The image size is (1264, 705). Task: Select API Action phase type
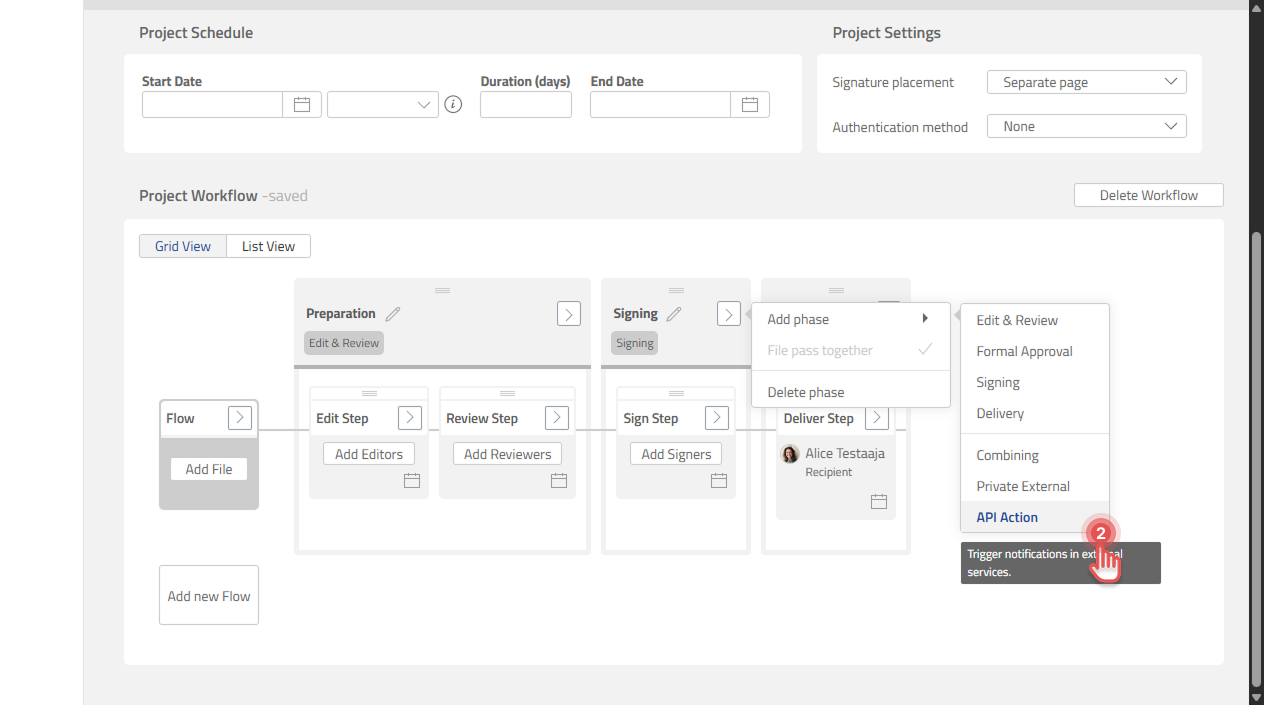pos(1035,517)
